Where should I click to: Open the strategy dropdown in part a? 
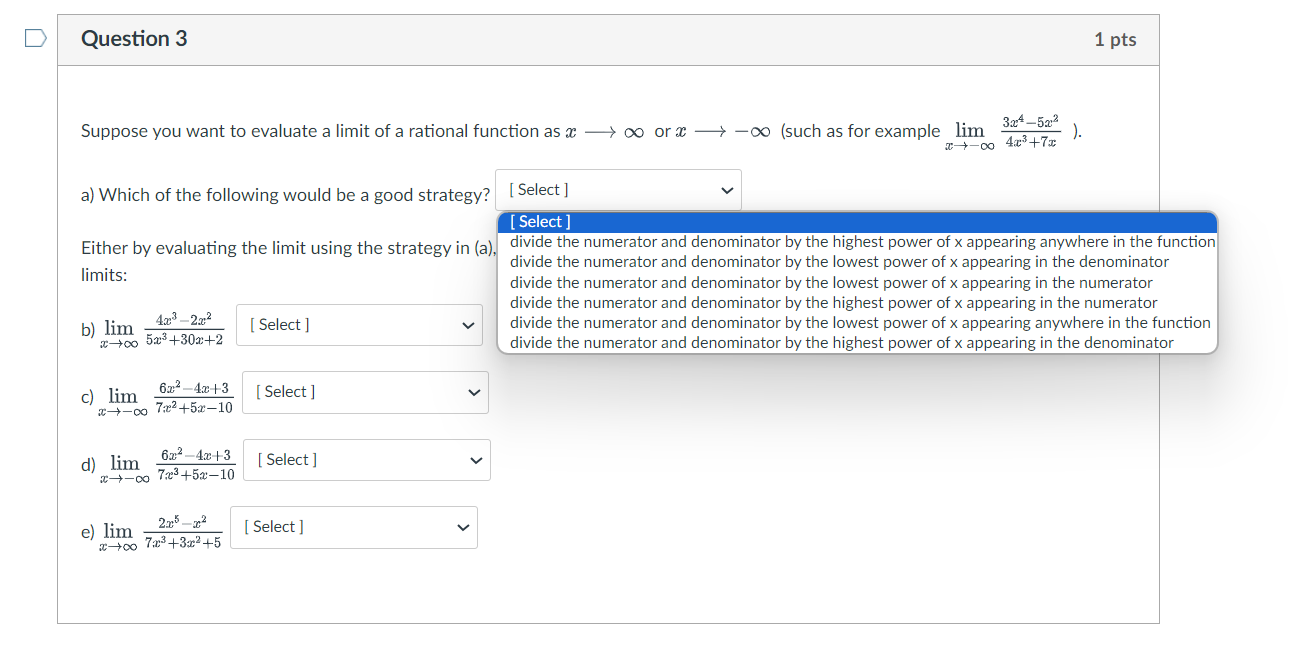[617, 189]
